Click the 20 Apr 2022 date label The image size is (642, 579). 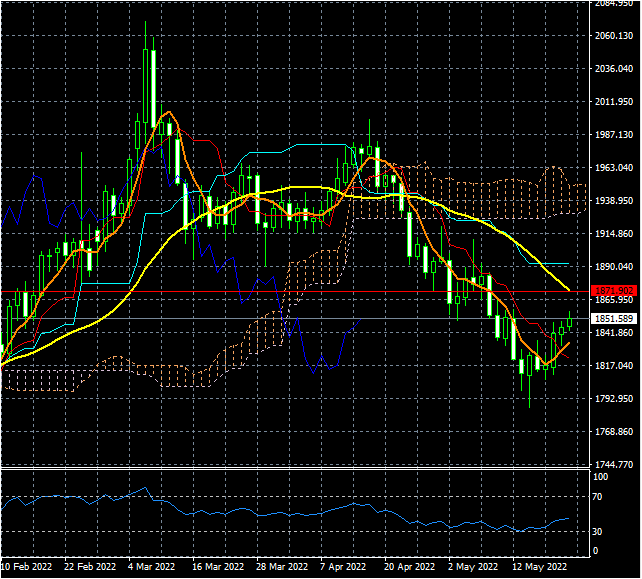click(409, 567)
